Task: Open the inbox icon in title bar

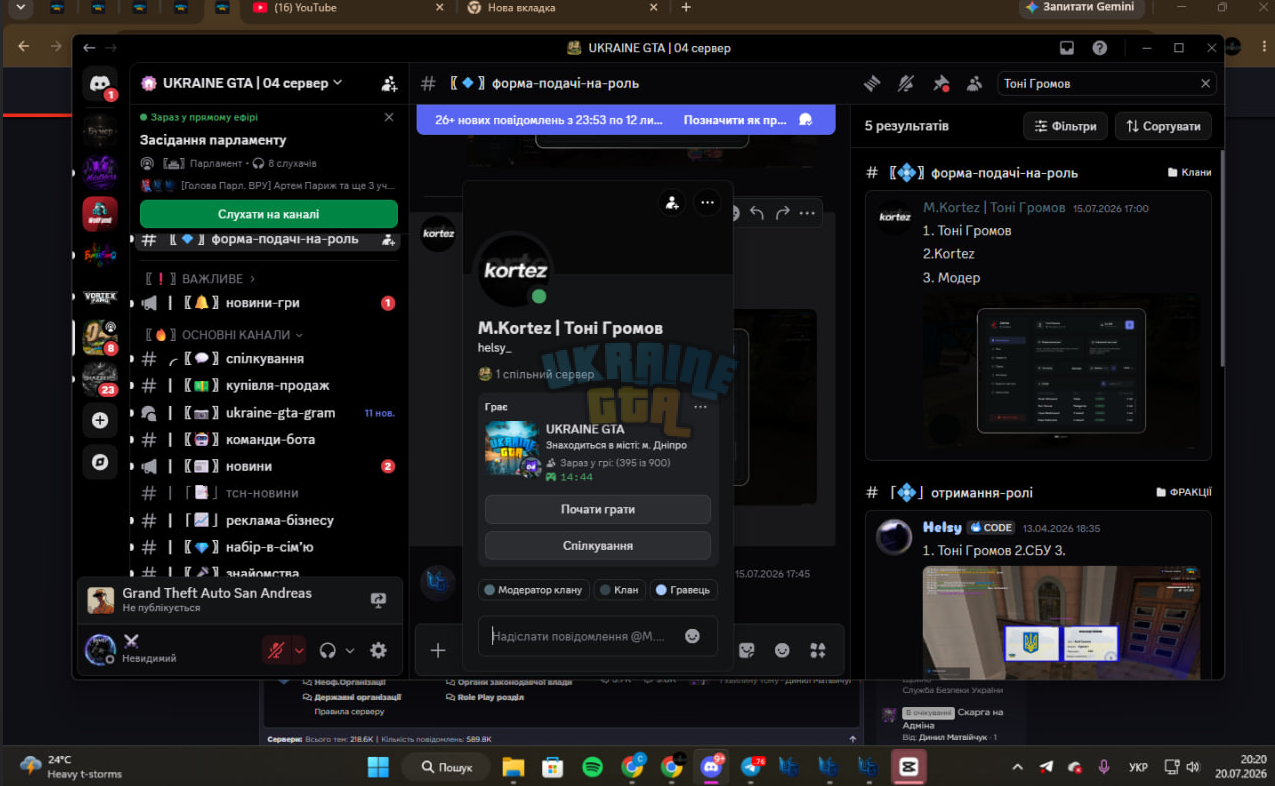Action: tap(1067, 48)
